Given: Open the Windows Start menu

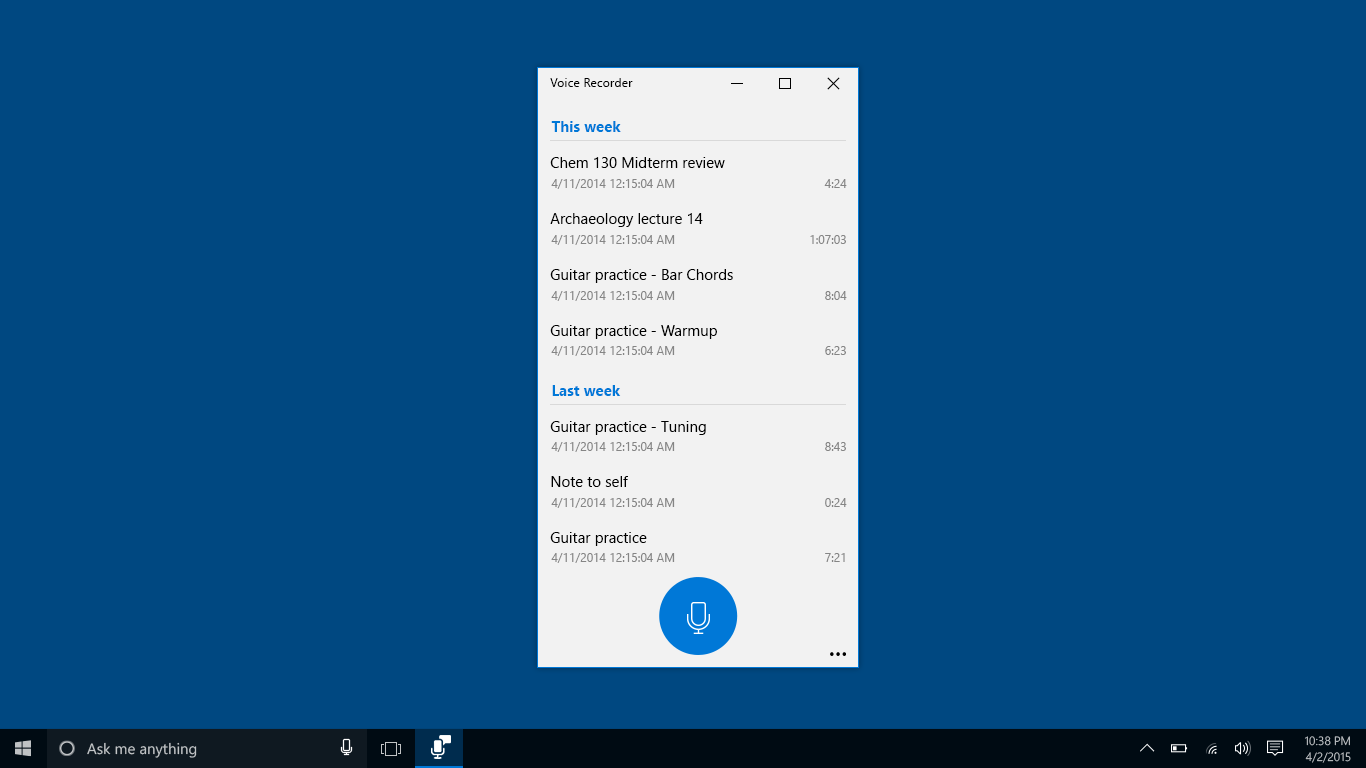Looking at the screenshot, I should point(21,748).
